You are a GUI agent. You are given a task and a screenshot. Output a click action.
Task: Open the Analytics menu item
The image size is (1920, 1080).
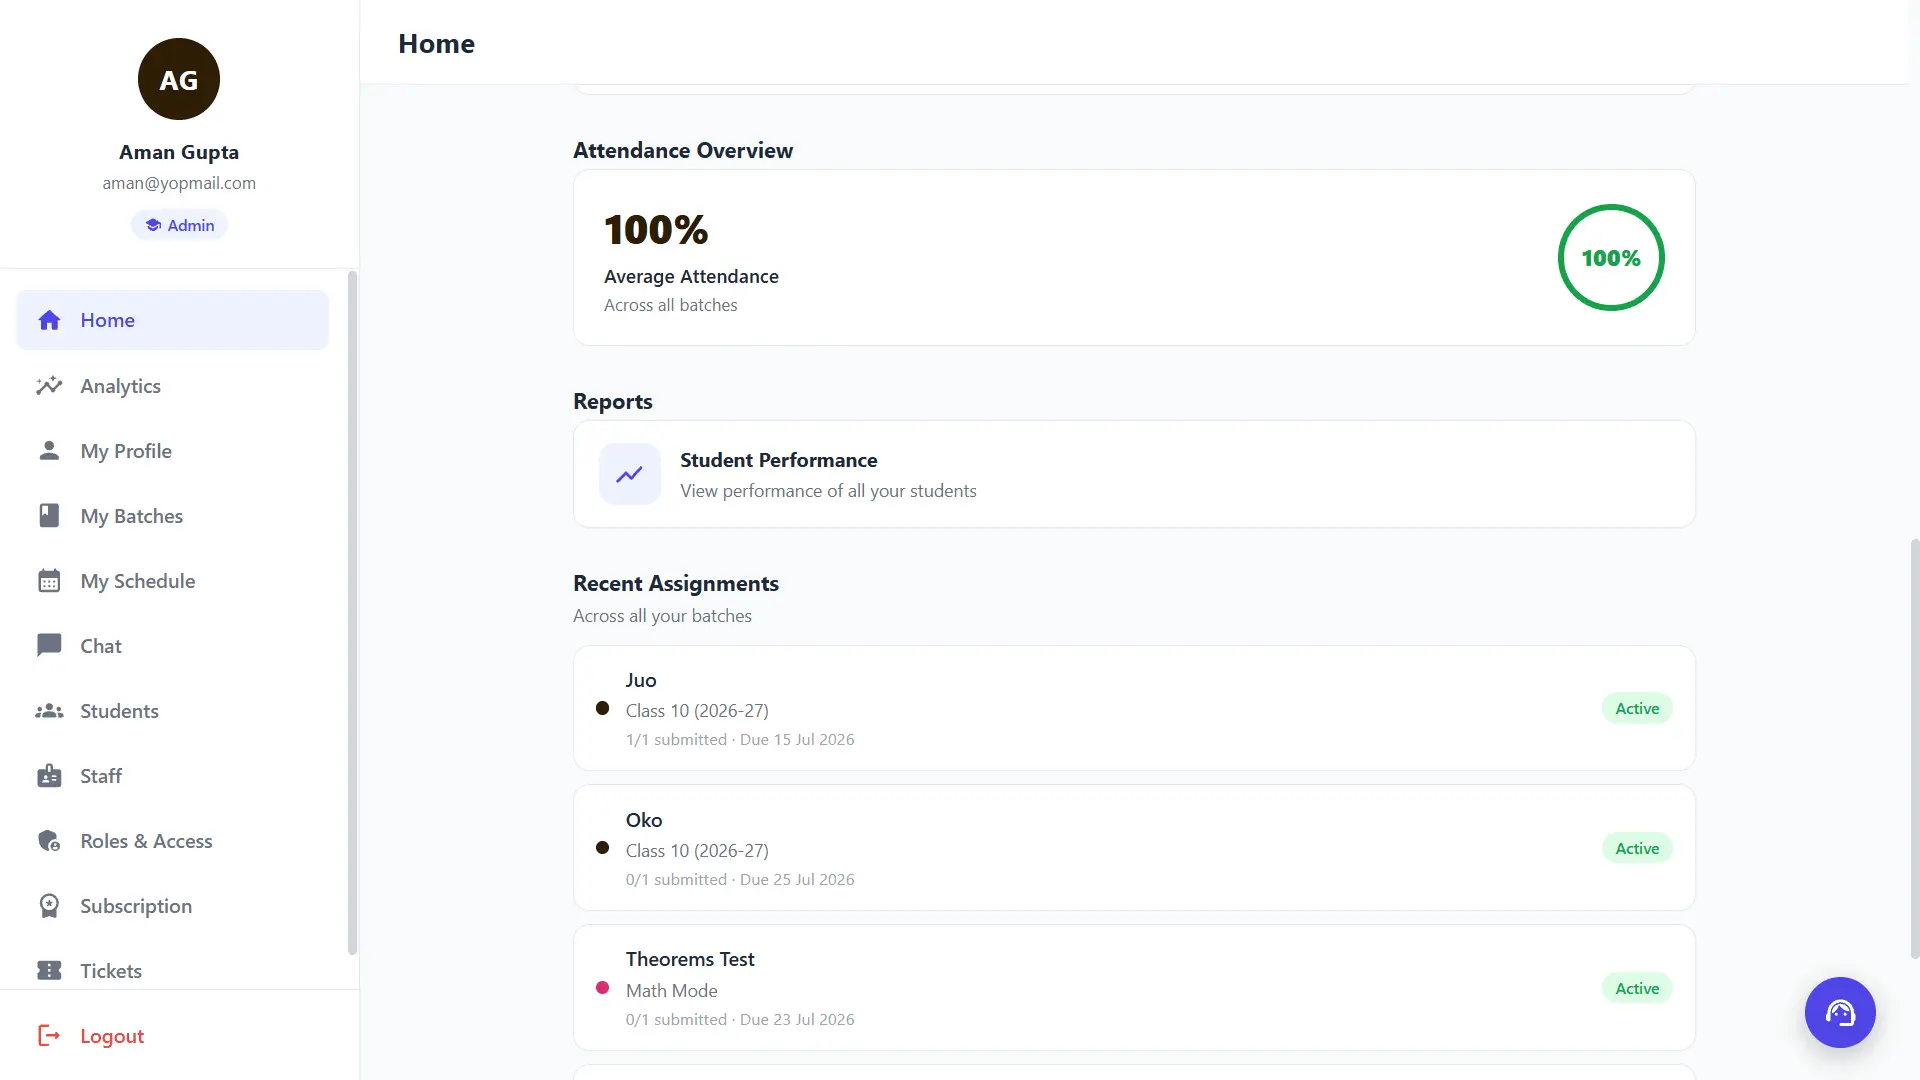pyautogui.click(x=172, y=386)
